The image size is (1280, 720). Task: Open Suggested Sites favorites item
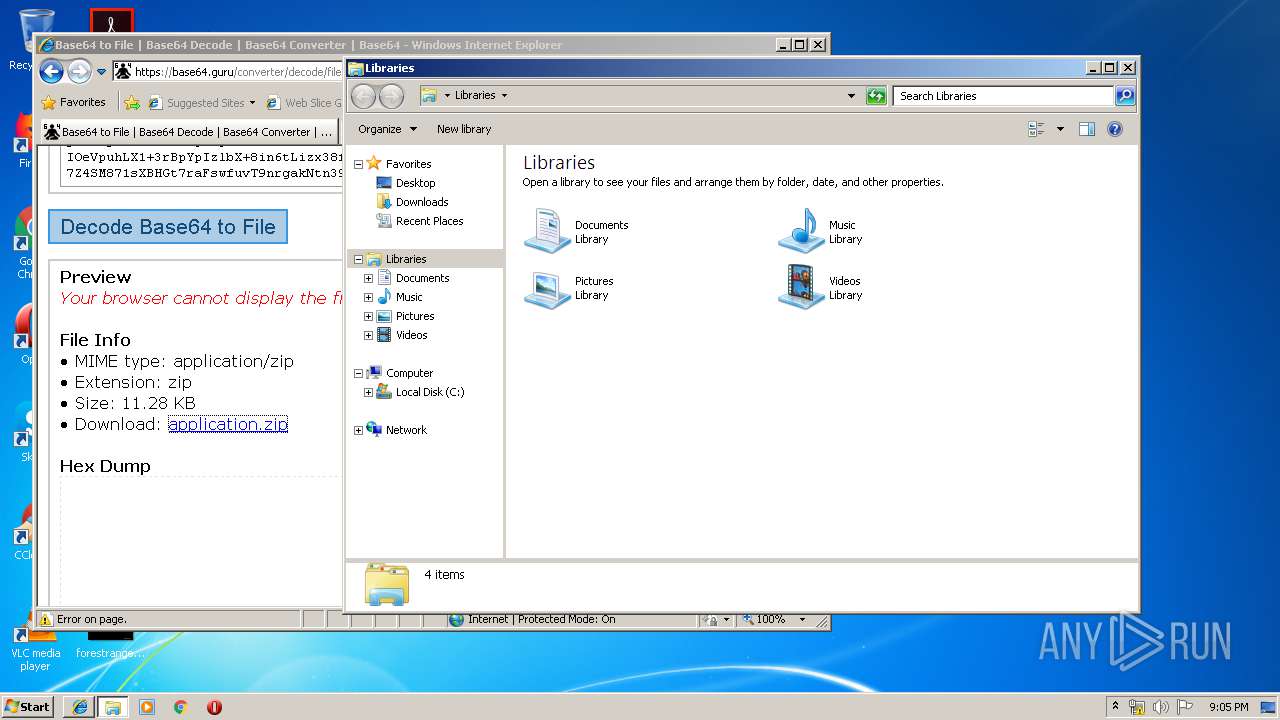click(x=202, y=102)
